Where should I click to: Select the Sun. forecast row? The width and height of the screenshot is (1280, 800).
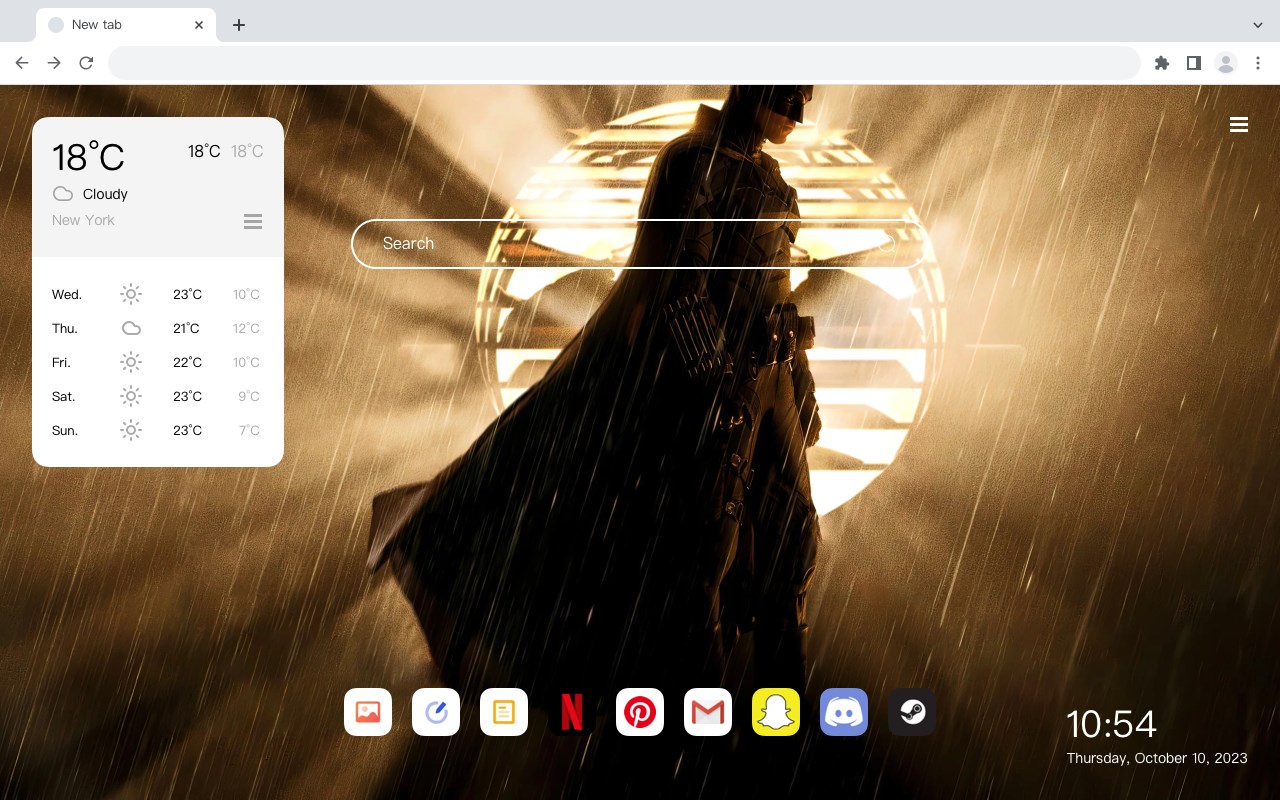pos(158,430)
